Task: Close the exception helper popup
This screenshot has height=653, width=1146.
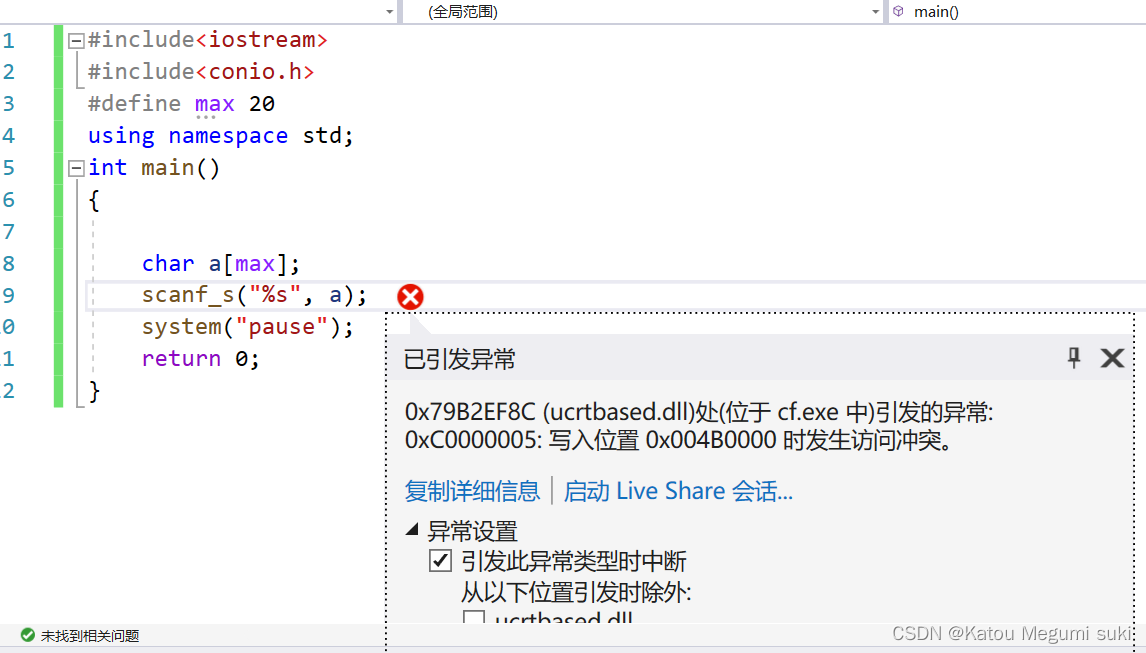Action: coord(1111,358)
